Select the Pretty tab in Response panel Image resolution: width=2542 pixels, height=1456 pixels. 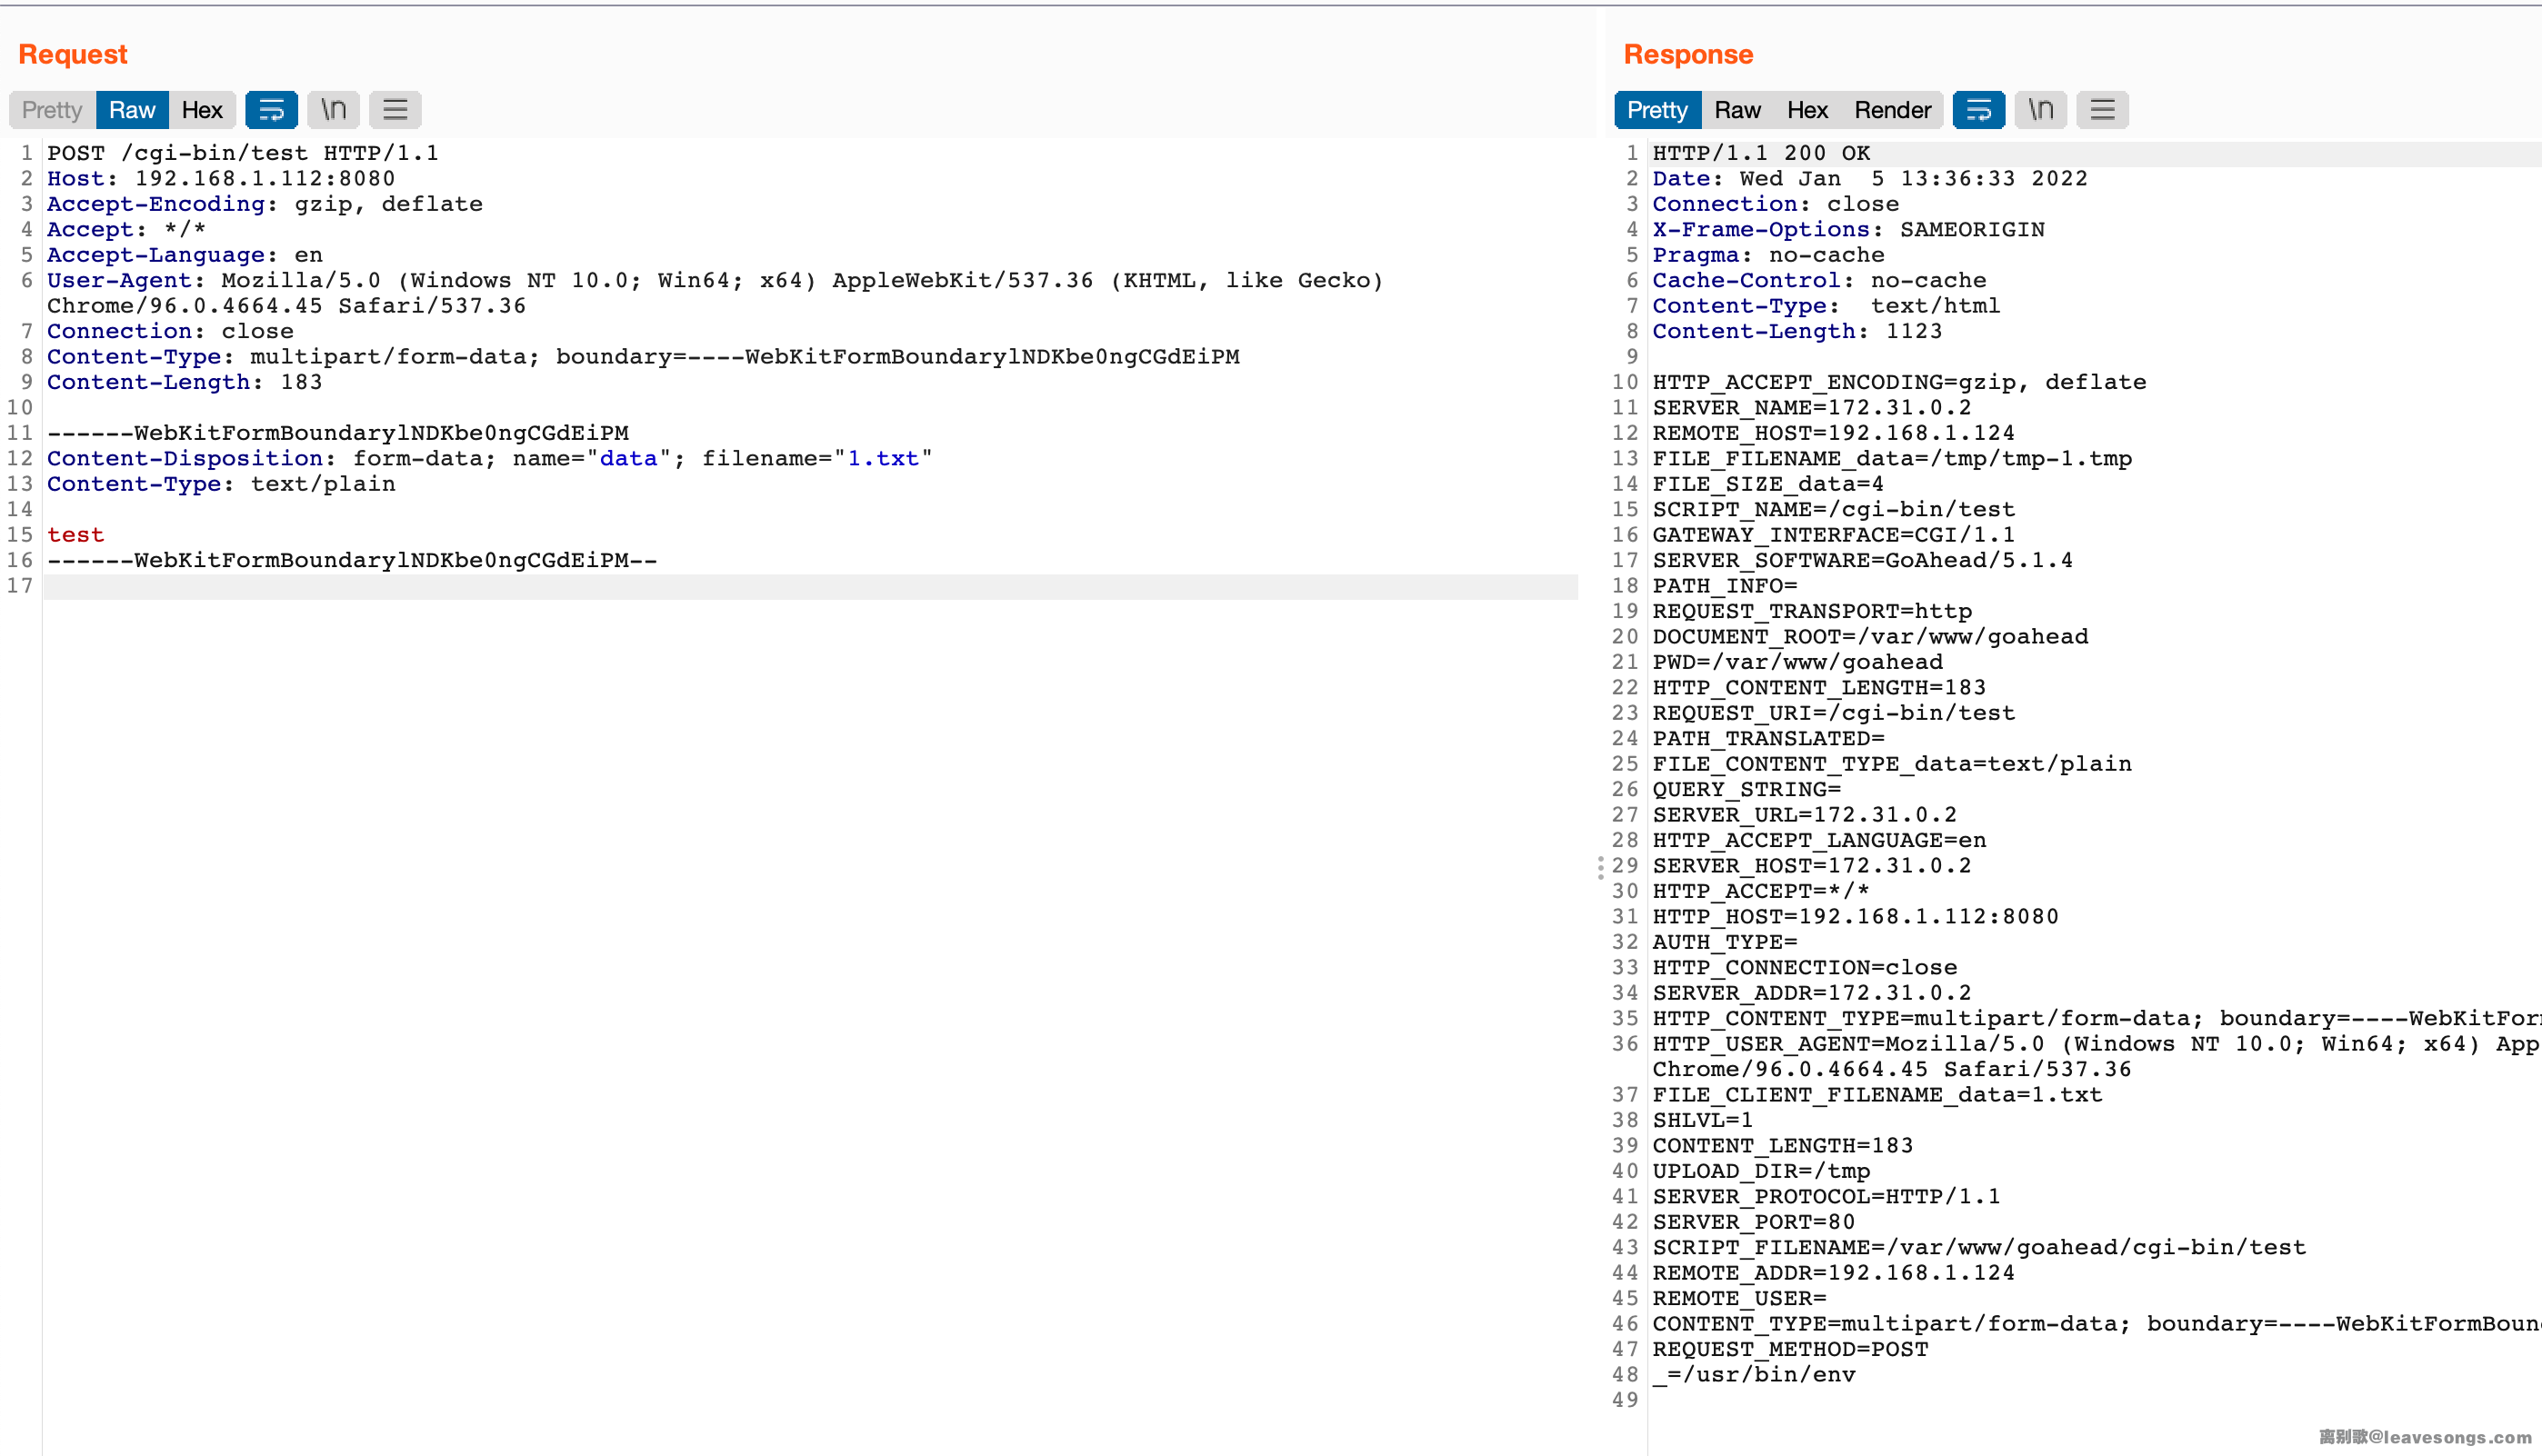(1657, 110)
